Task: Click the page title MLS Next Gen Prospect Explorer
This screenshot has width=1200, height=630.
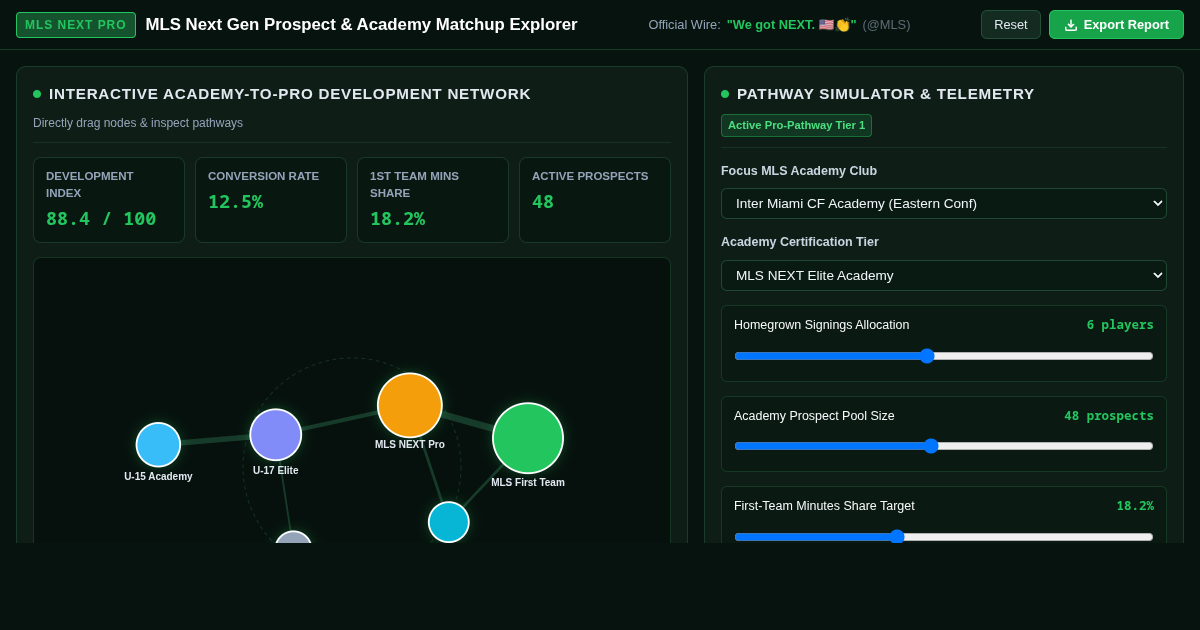Action: coord(362,25)
